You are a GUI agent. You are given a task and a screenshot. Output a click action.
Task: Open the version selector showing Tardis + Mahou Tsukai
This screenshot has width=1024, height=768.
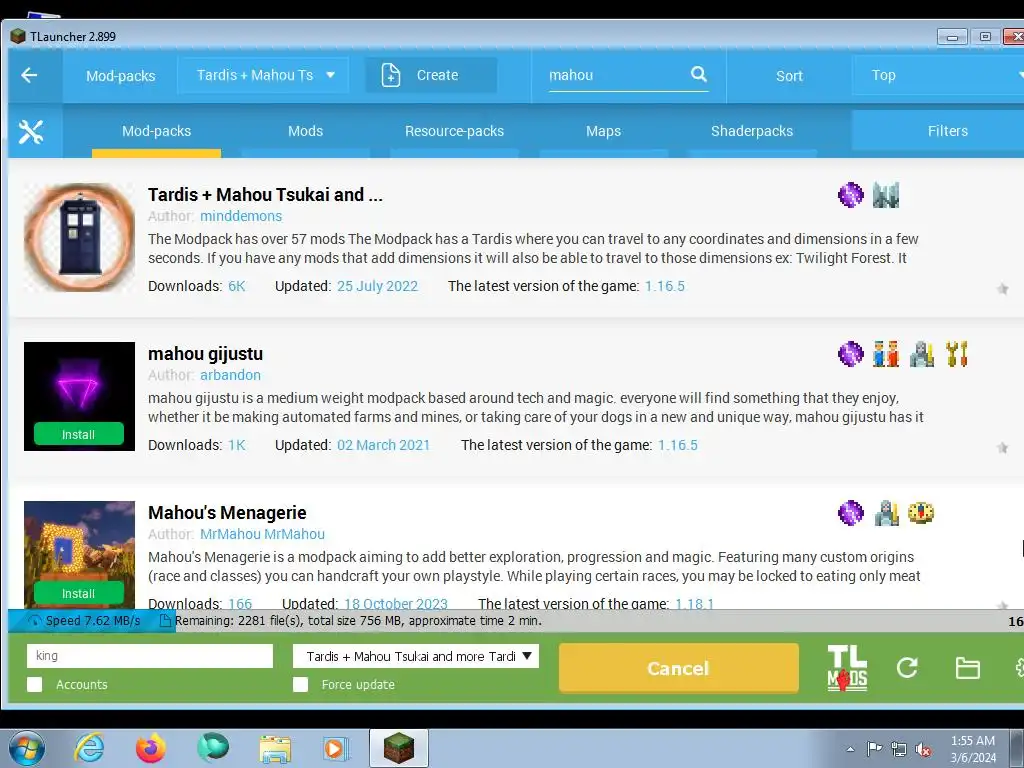point(416,656)
